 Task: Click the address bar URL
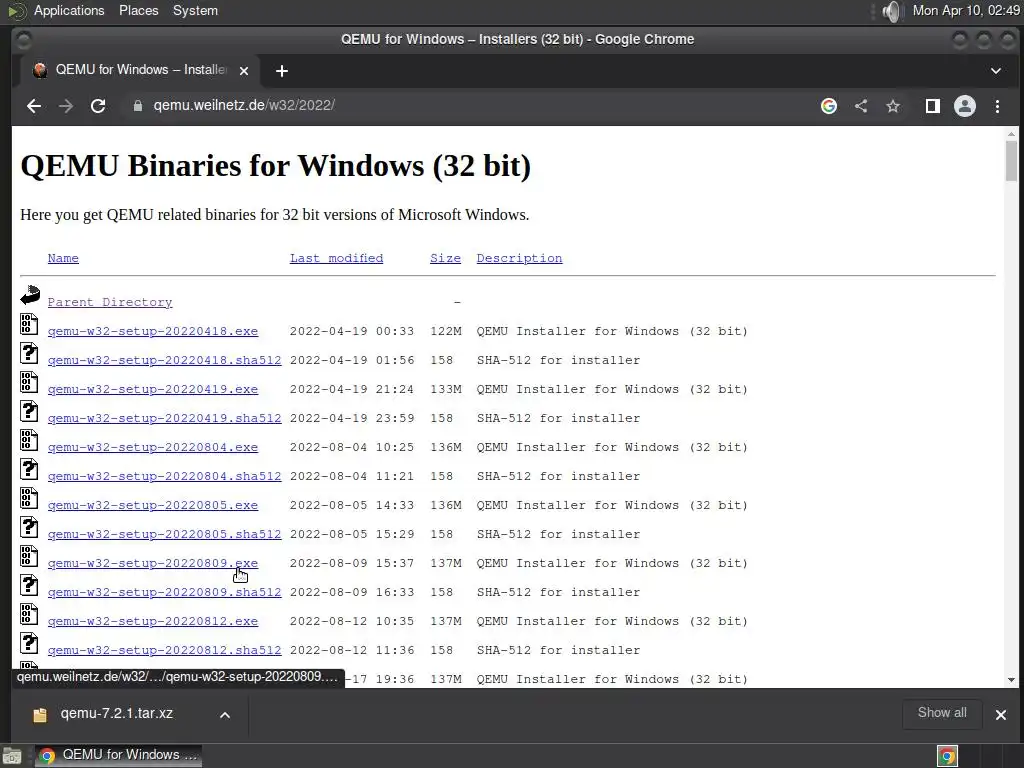(x=244, y=105)
